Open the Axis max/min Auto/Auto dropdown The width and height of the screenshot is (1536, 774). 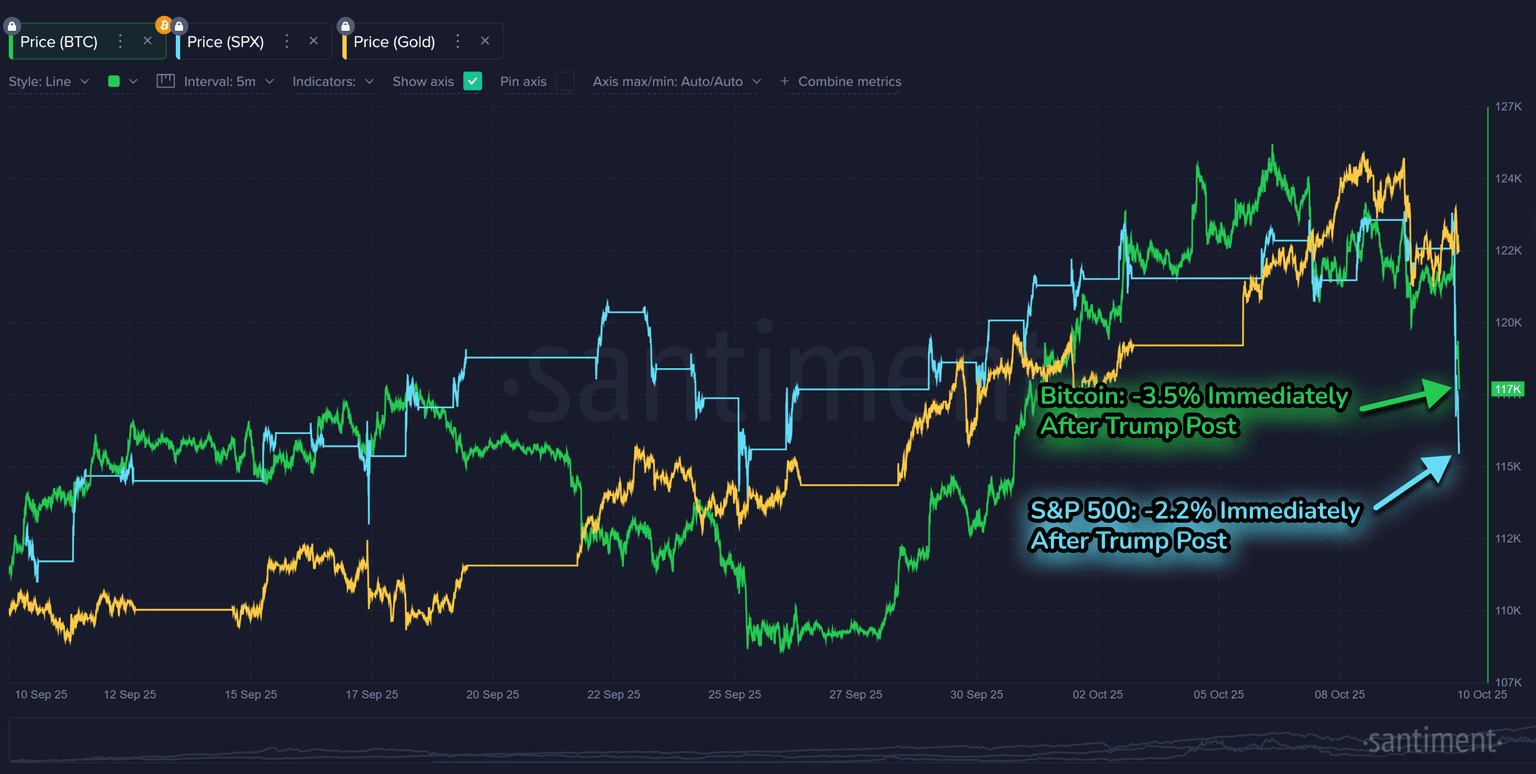tap(676, 81)
